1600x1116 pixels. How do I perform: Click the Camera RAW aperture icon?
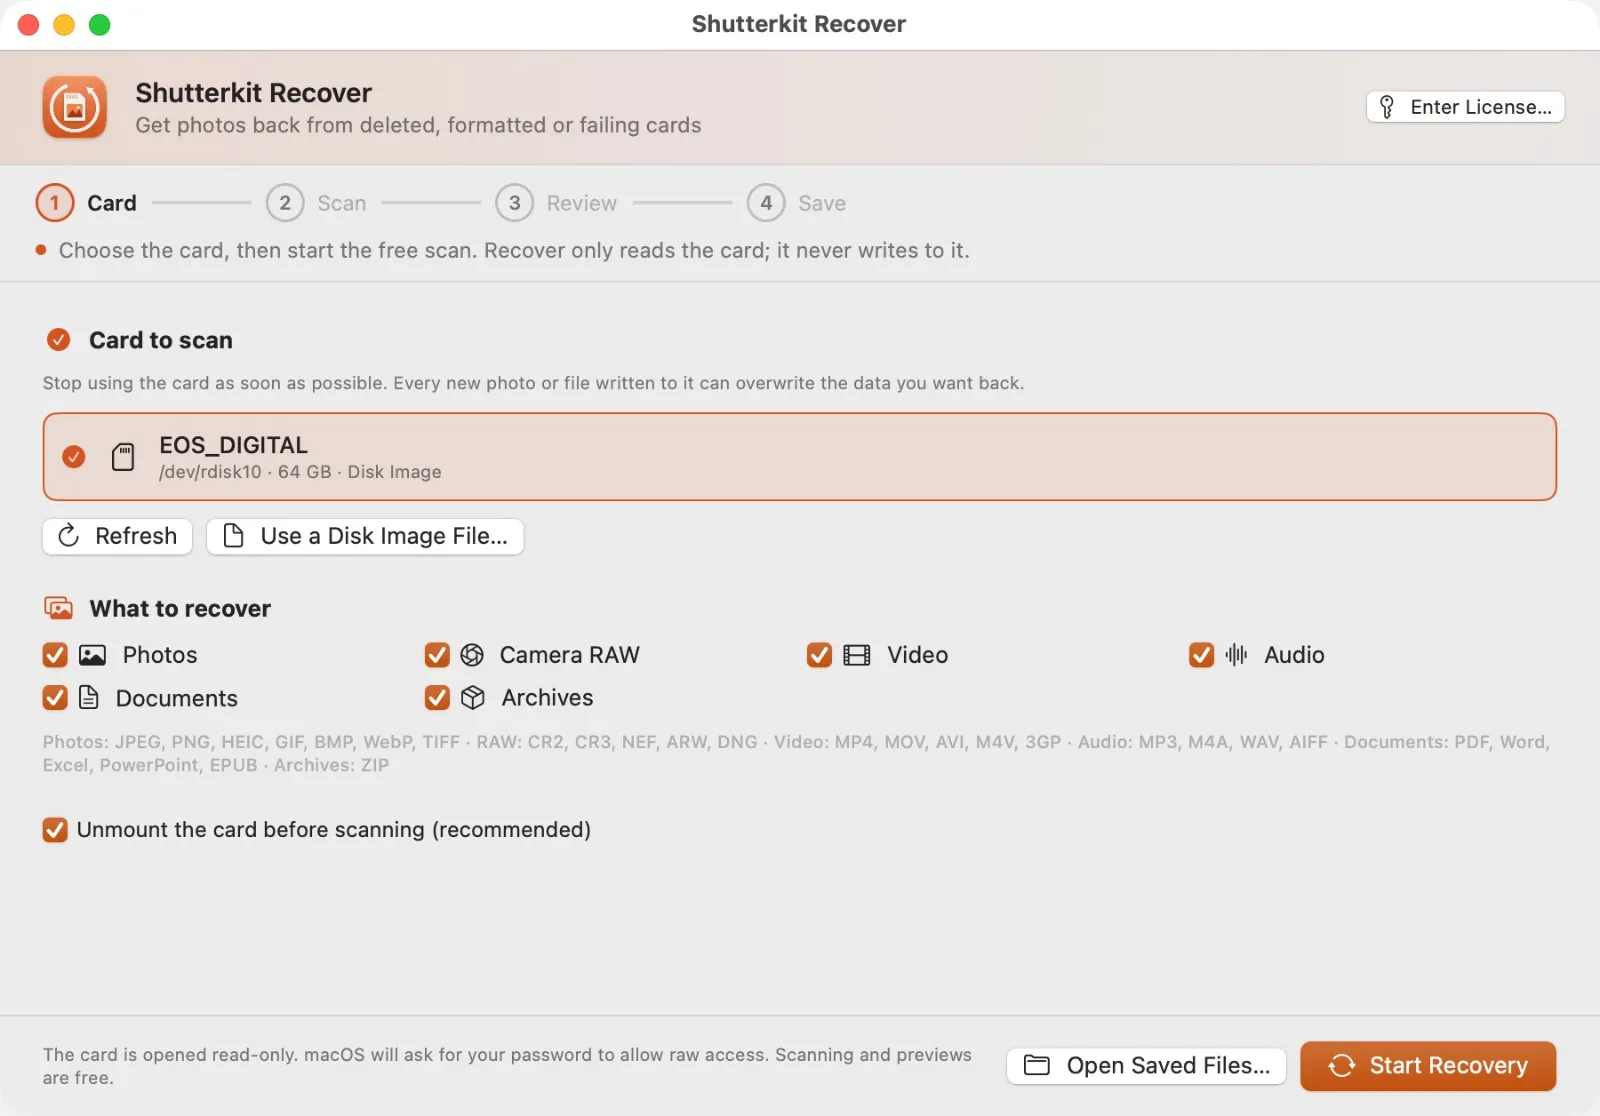472,655
